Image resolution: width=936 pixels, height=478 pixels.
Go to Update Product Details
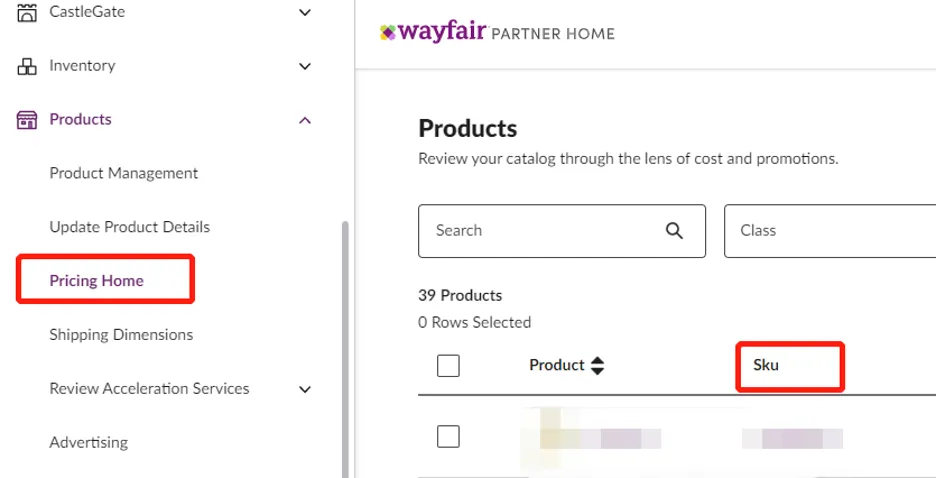coord(130,227)
